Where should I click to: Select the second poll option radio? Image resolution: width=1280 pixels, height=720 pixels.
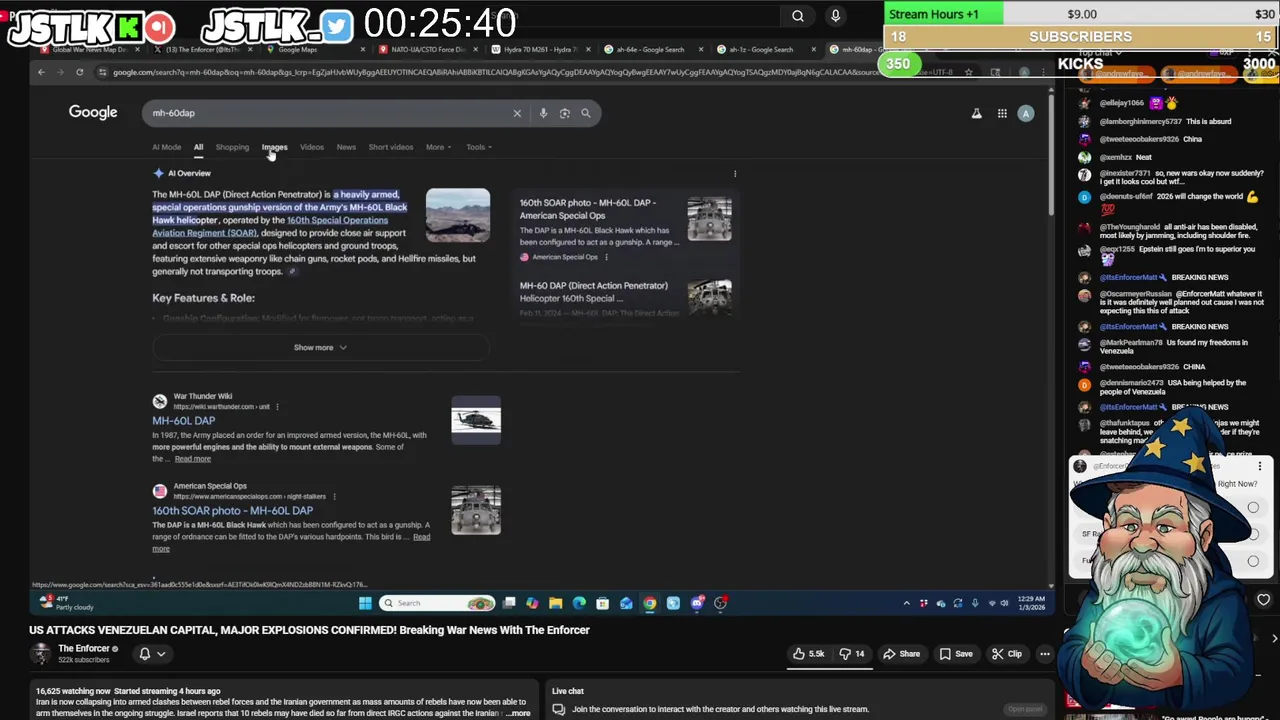pos(1253,534)
